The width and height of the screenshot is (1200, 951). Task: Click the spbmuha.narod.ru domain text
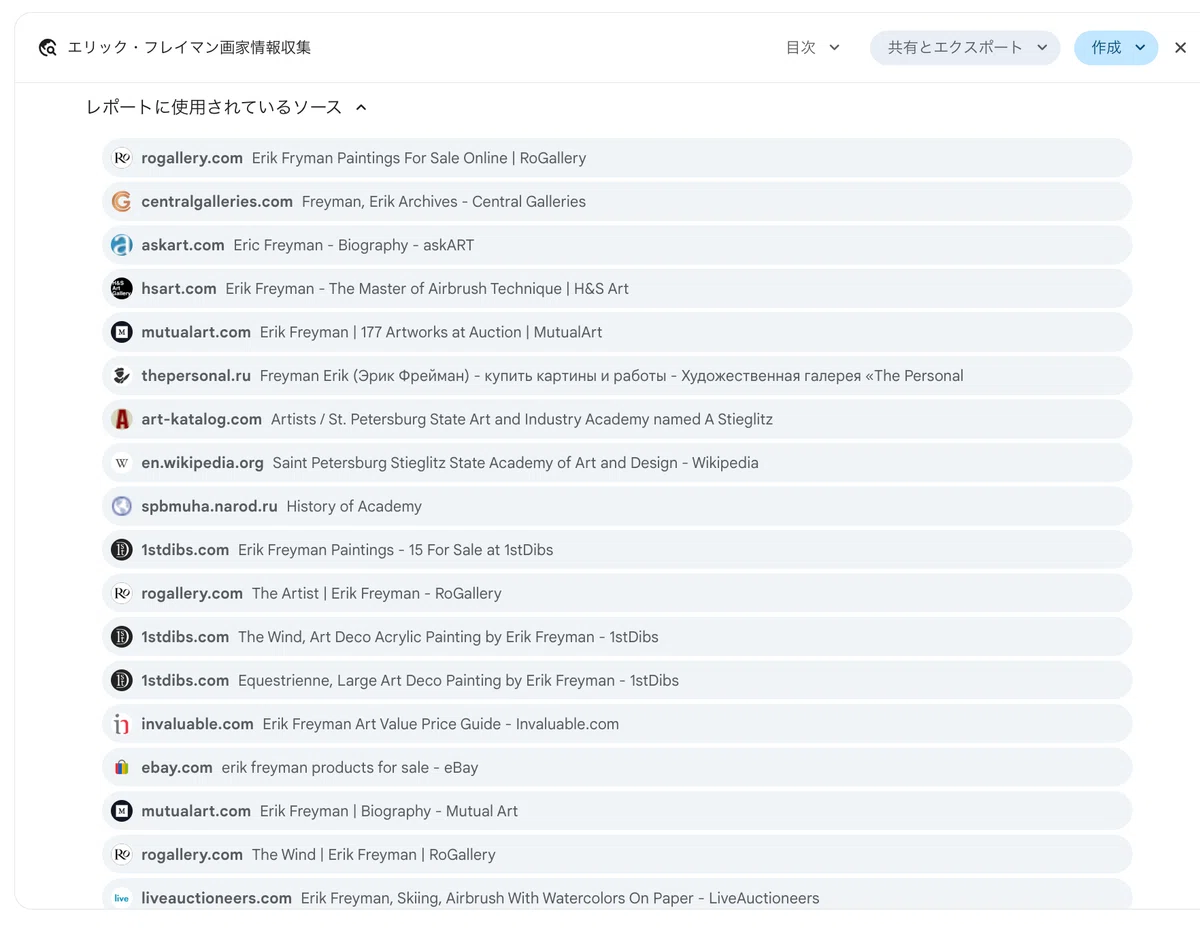pyautogui.click(x=209, y=506)
